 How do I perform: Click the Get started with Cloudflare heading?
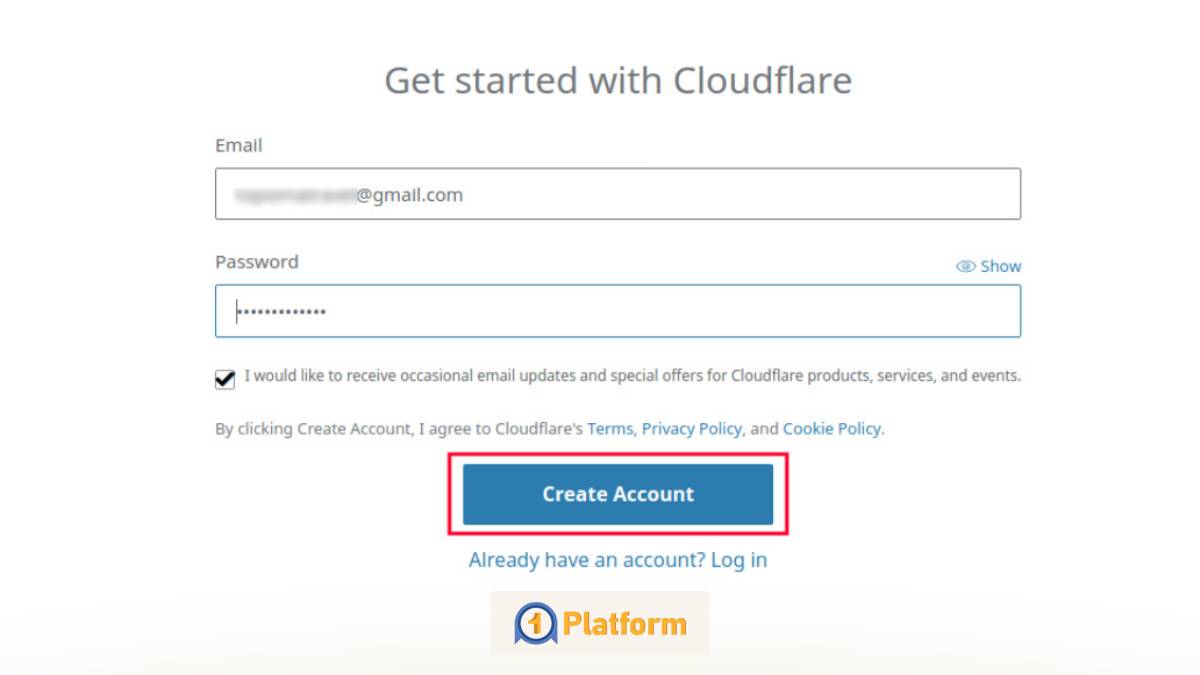pos(618,80)
